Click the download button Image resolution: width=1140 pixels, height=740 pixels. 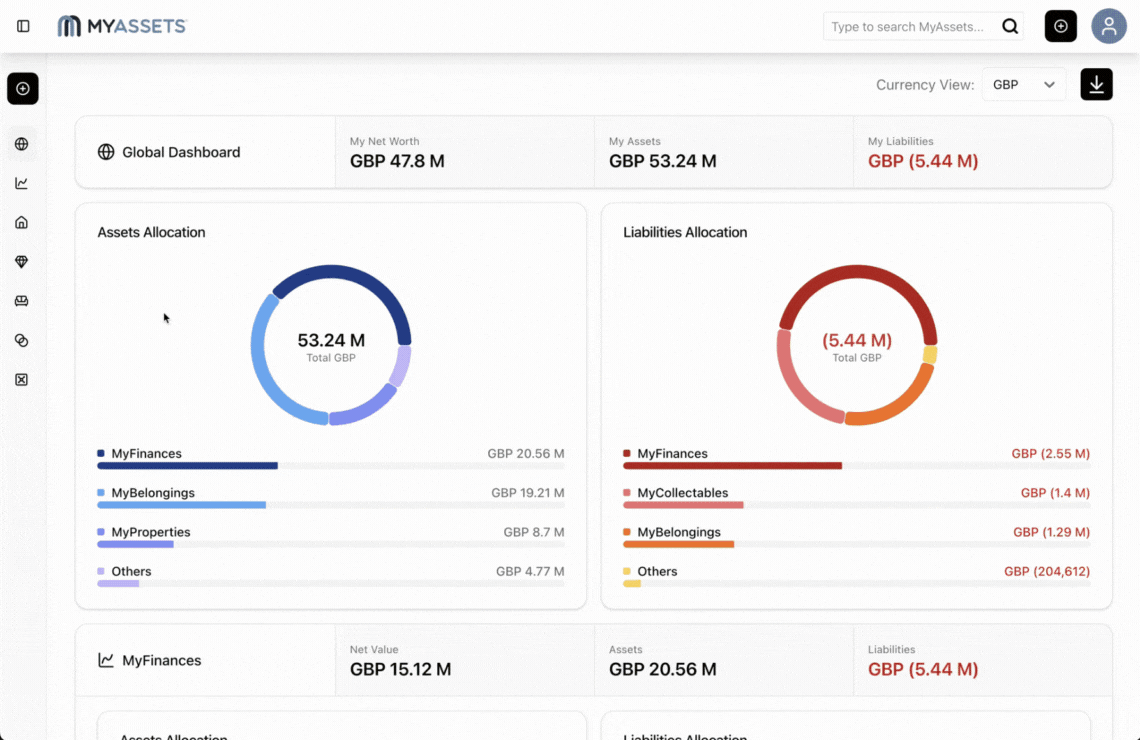[x=1096, y=85]
